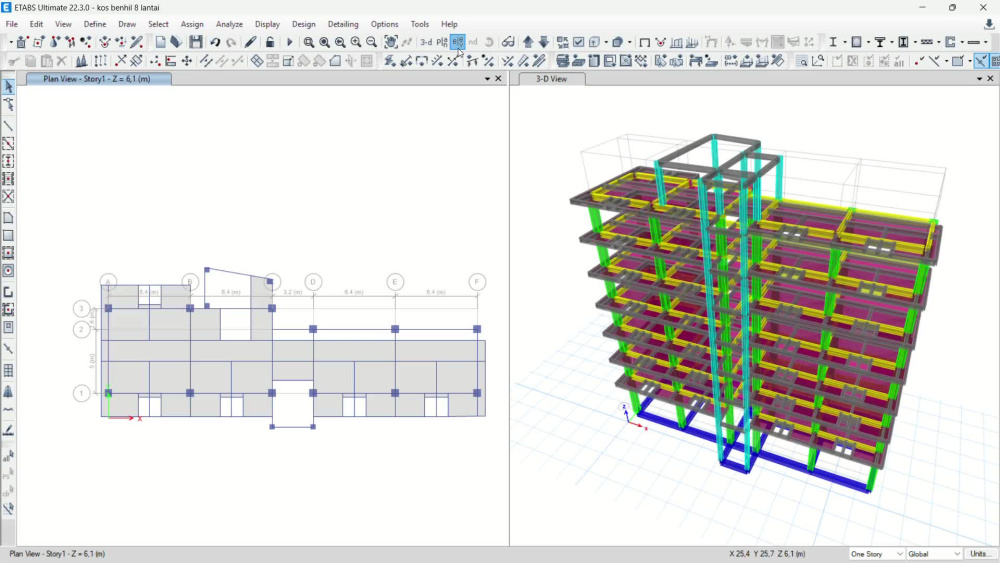Click the Move Joints/Frames/Shells icon

coord(187,61)
